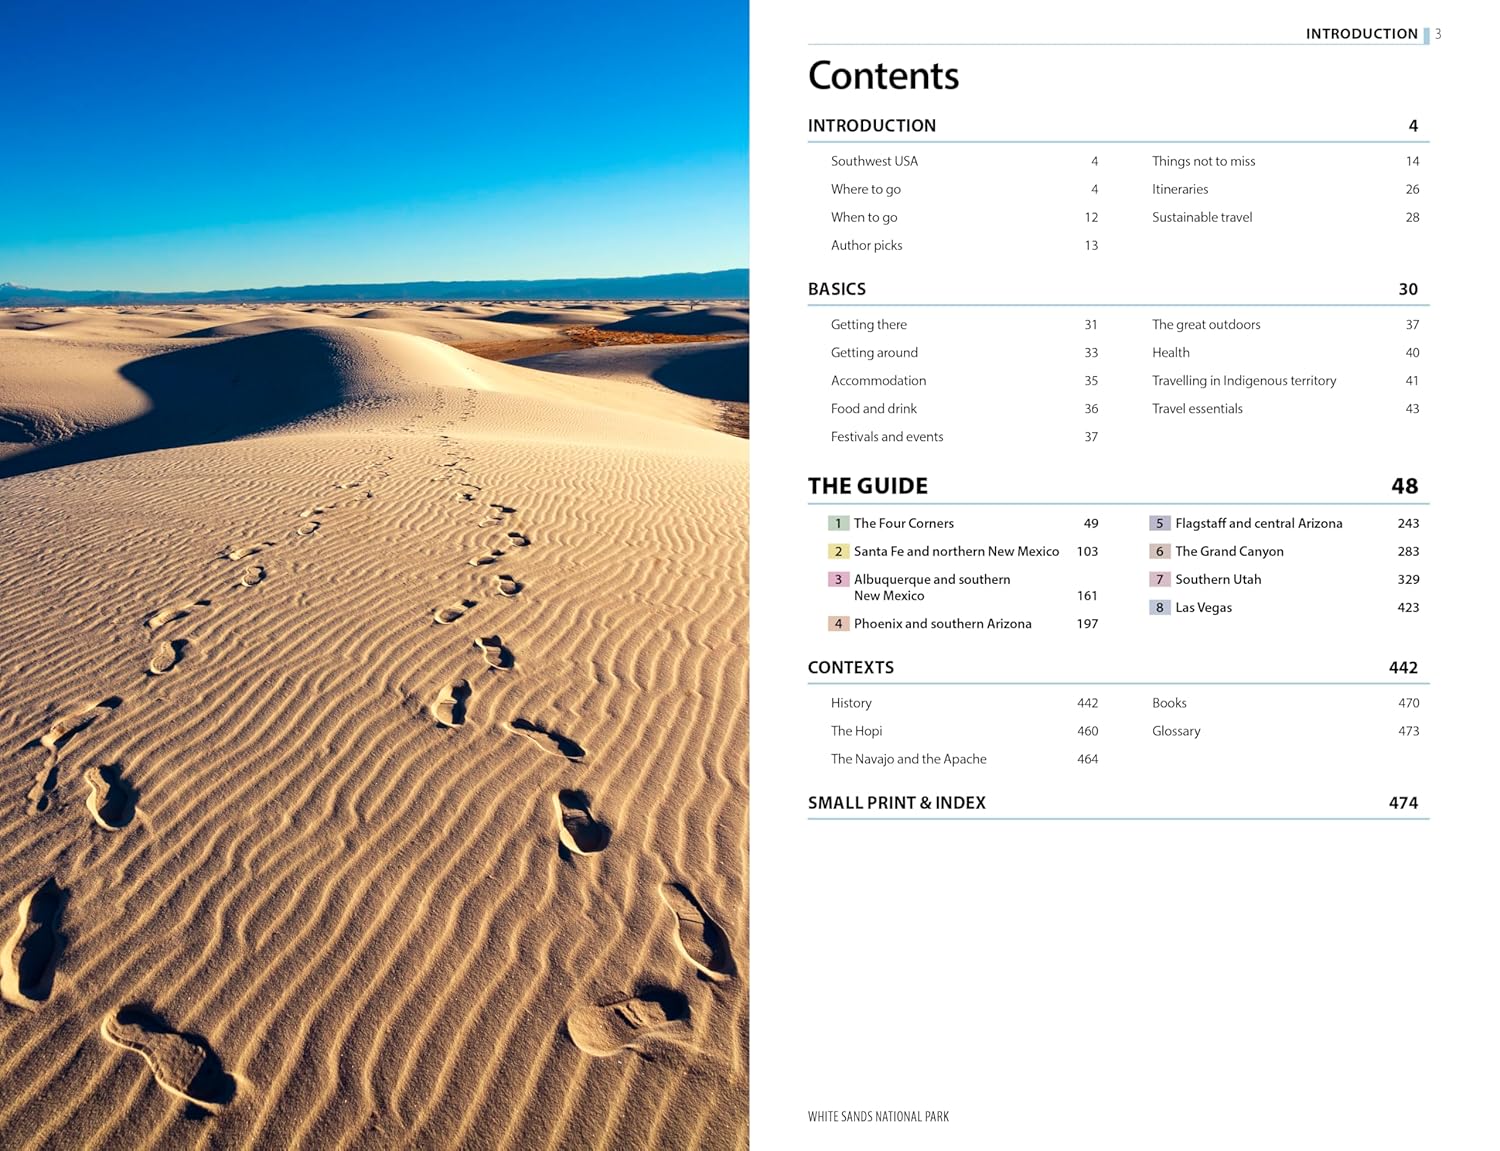Click the yellow chapter 2 number badge
Screen dimensions: 1500x1151
click(x=838, y=551)
